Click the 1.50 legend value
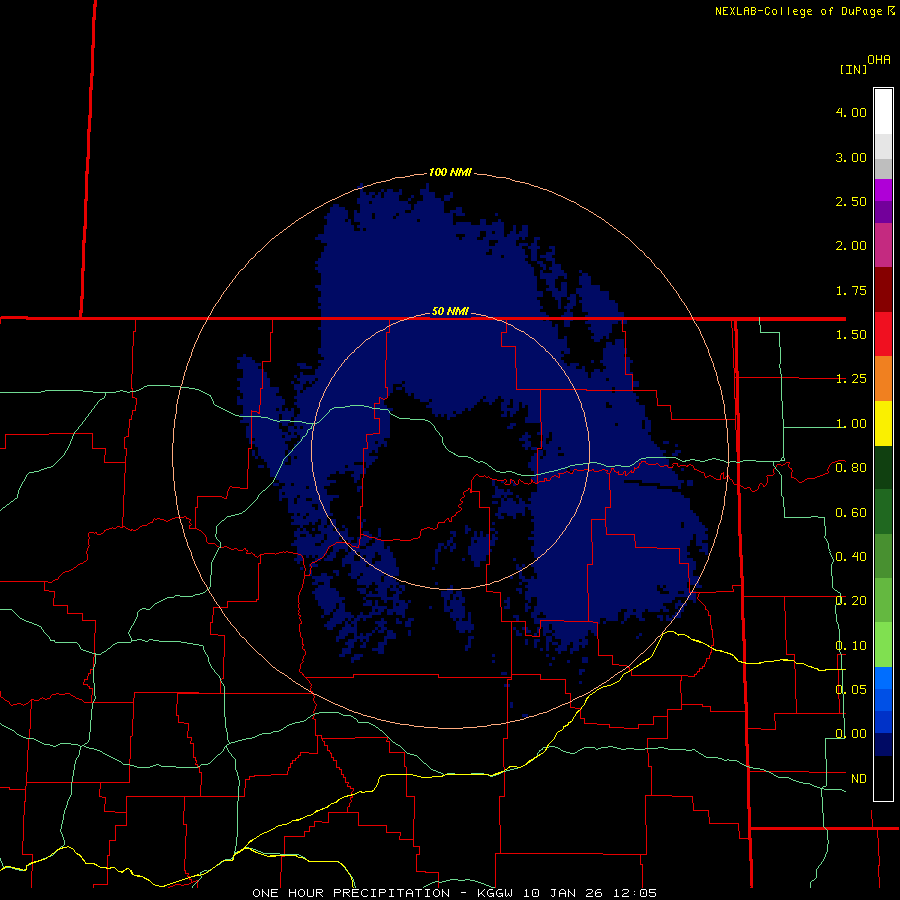The width and height of the screenshot is (900, 900). tap(851, 335)
